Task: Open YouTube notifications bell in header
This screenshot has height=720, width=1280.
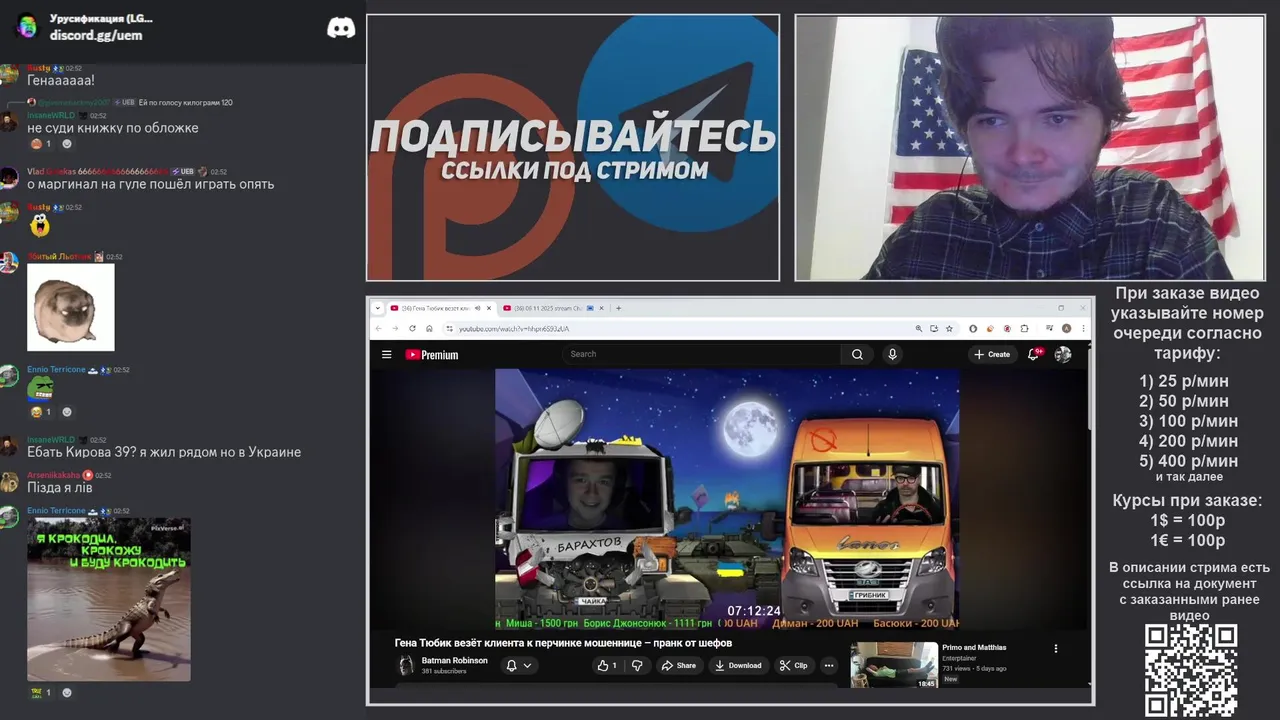Action: pos(1036,354)
